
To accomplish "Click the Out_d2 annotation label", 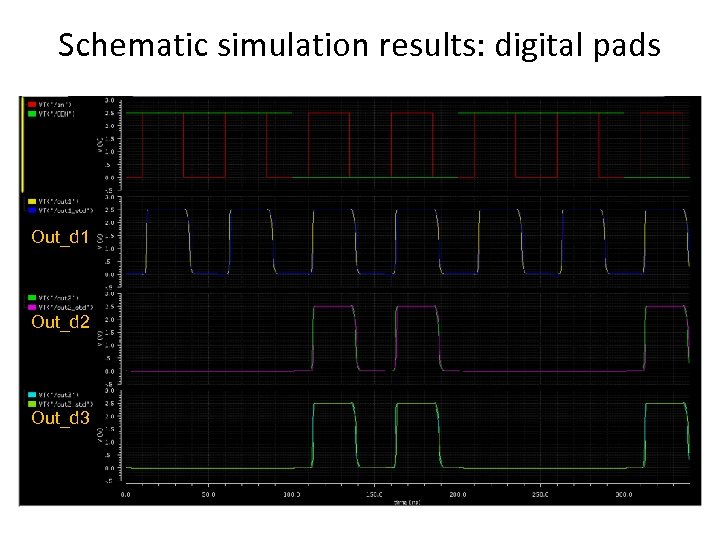I will (60, 322).
